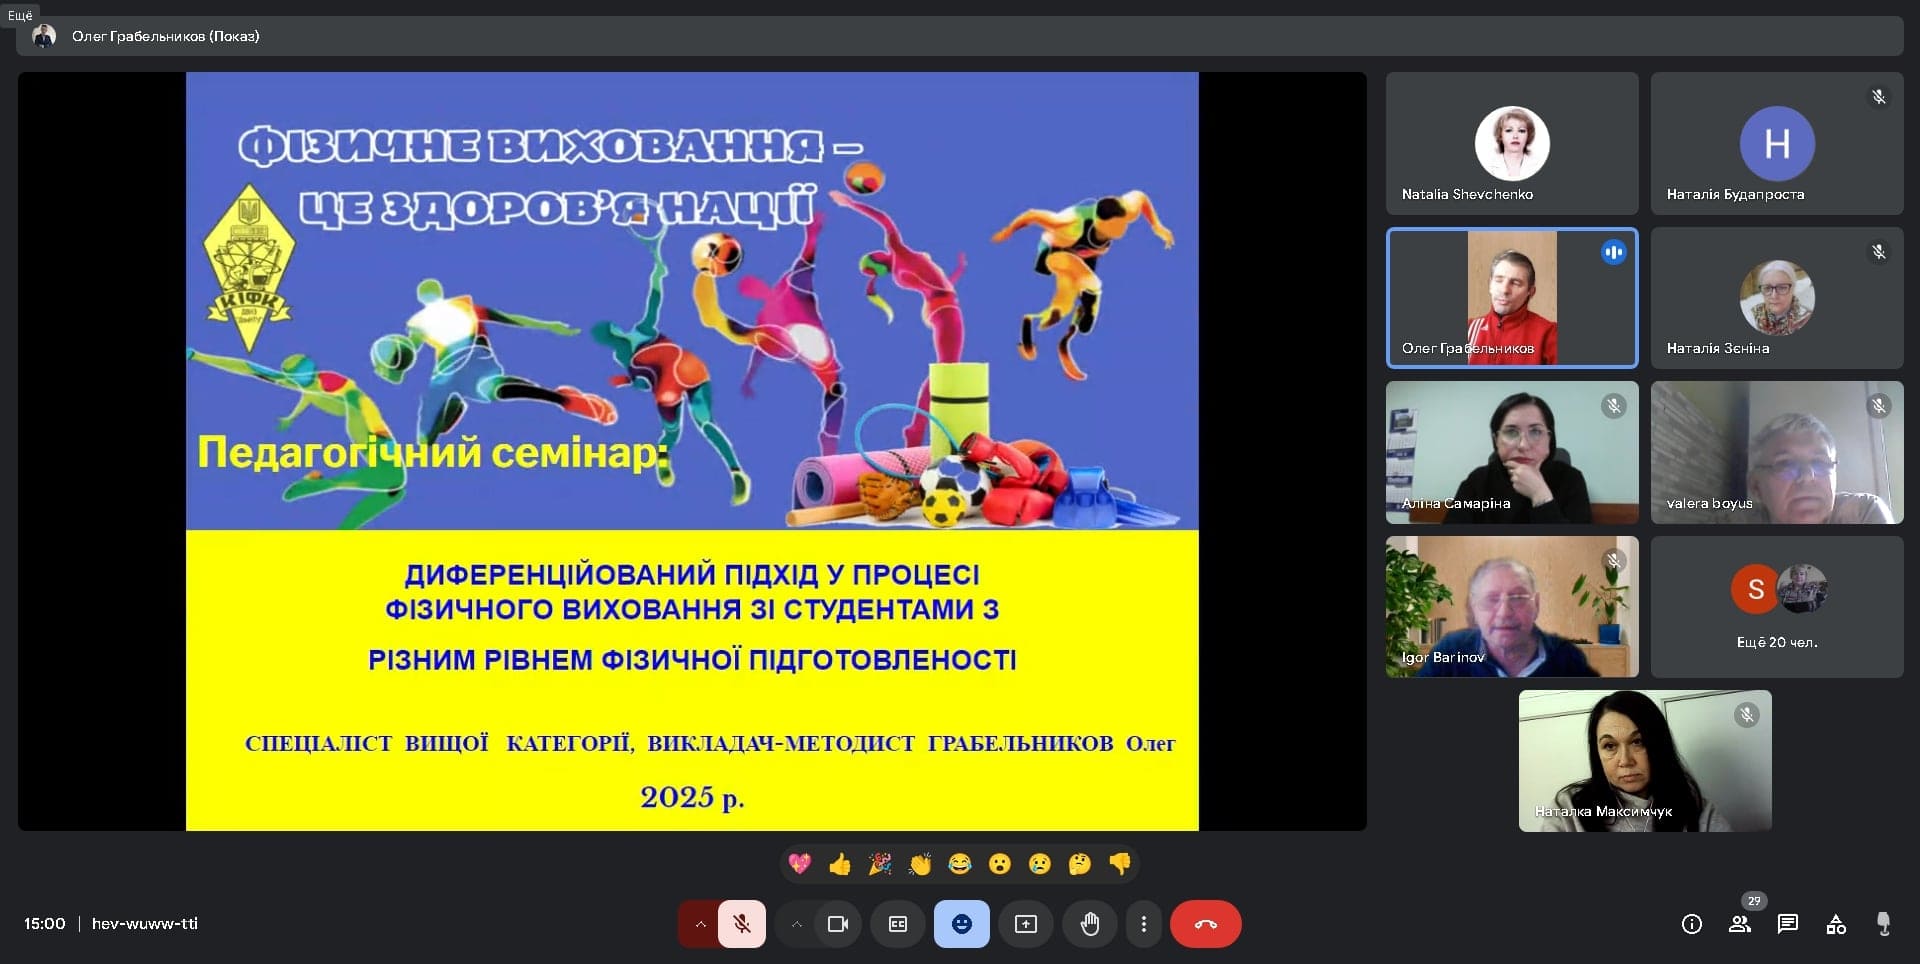Send the surprised face reaction

coord(1000,864)
